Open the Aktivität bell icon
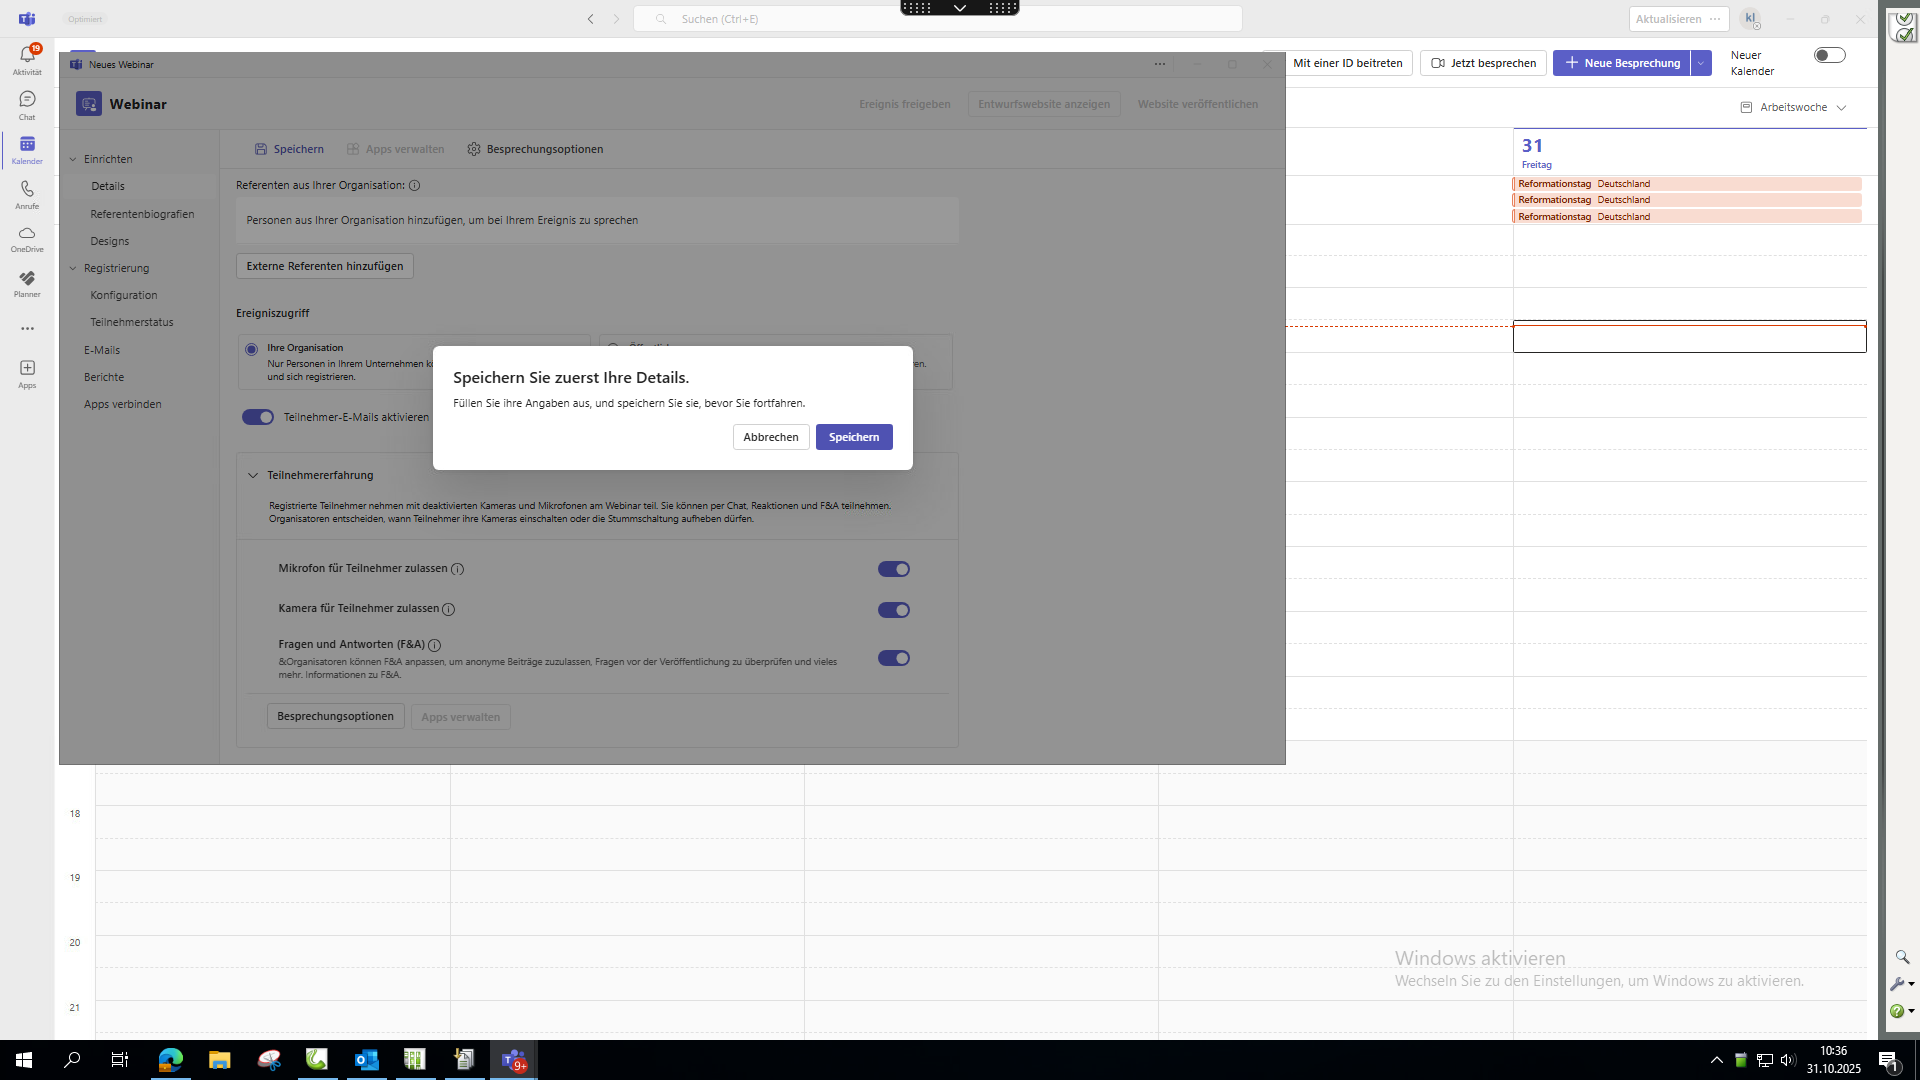 (x=27, y=59)
